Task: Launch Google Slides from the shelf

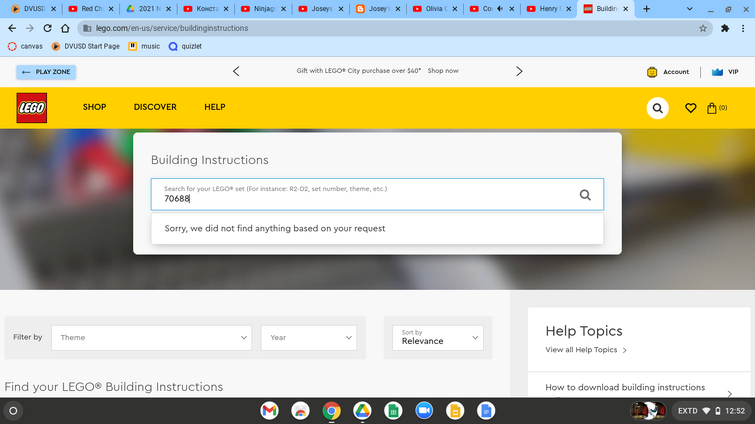Action: tap(455, 411)
